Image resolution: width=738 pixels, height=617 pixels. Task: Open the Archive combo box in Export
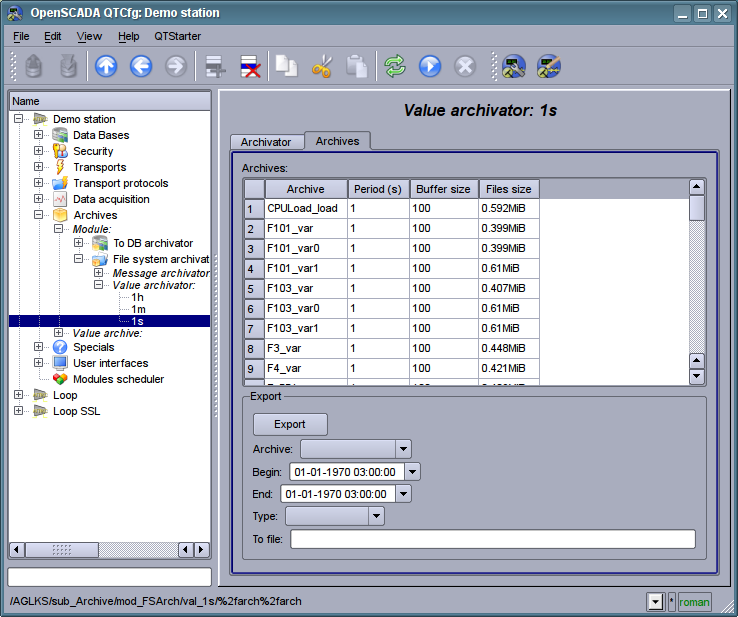tap(356, 449)
